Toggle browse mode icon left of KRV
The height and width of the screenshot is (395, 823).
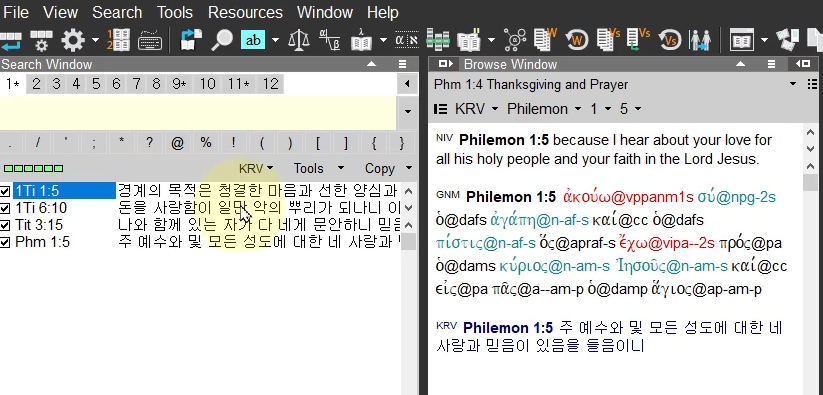(x=440, y=109)
